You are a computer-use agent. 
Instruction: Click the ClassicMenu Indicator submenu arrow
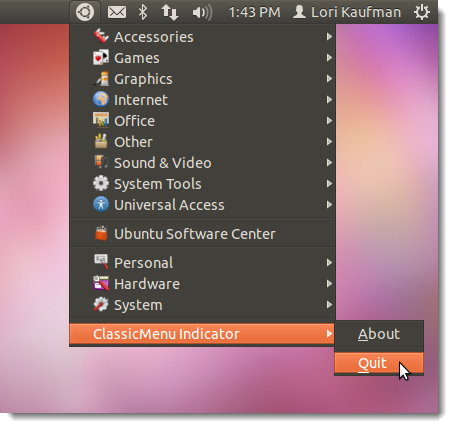pos(329,334)
